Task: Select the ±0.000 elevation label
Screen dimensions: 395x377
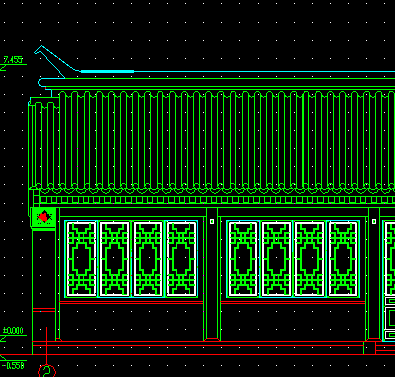Action: click(13, 331)
